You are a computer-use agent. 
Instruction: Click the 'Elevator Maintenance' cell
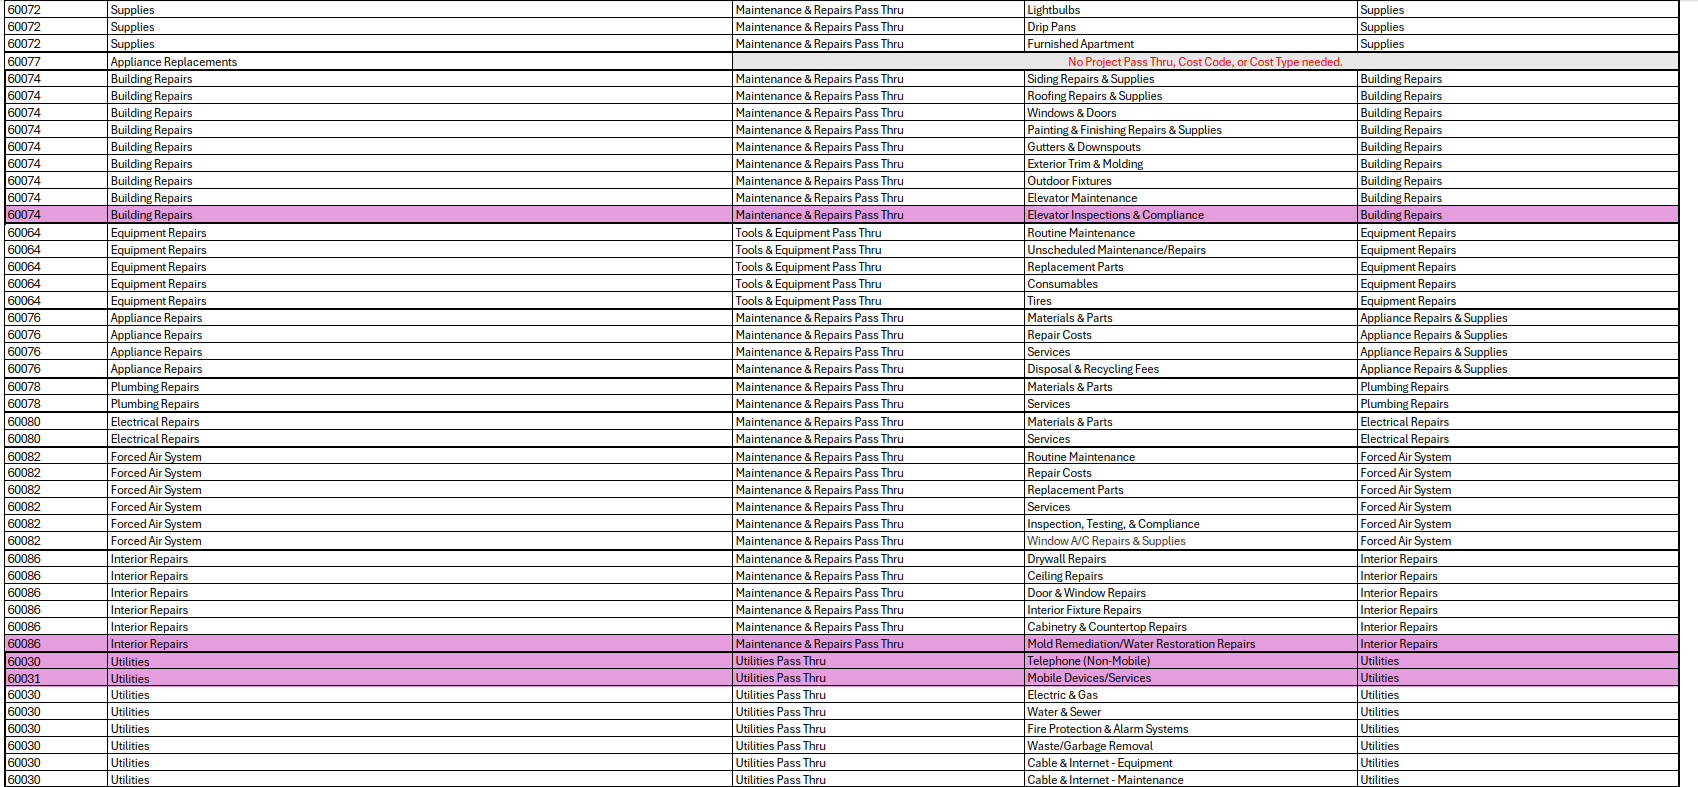(1190, 198)
